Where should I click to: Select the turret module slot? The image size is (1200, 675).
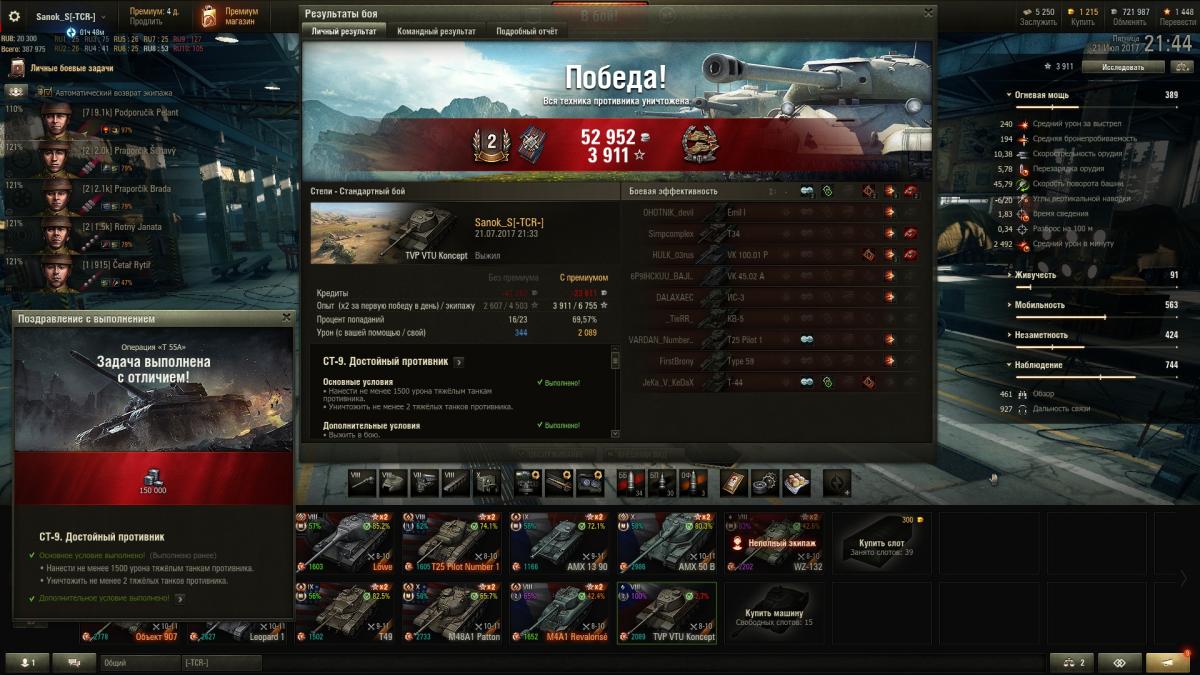(393, 483)
